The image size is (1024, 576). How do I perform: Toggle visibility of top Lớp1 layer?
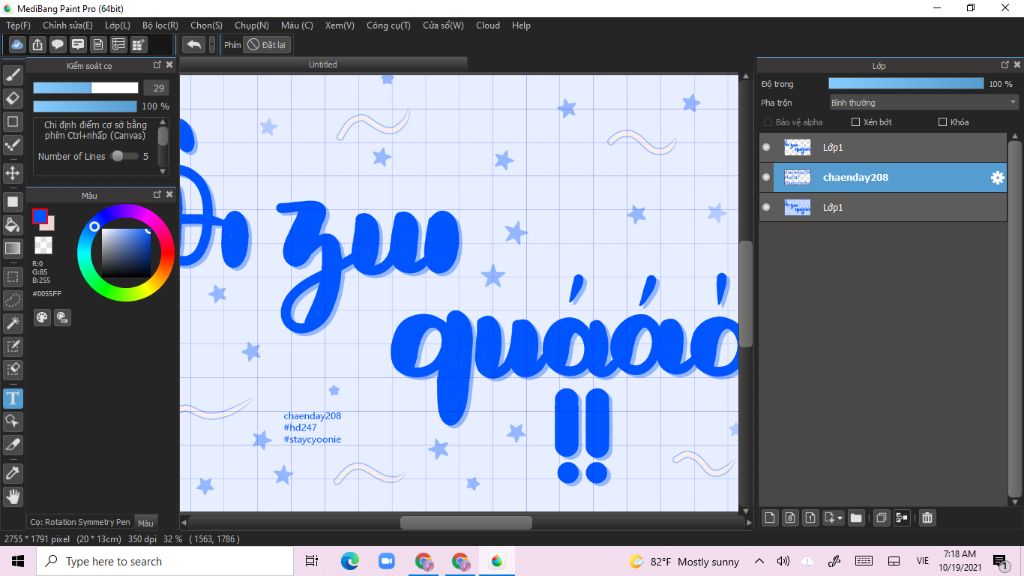[x=766, y=147]
